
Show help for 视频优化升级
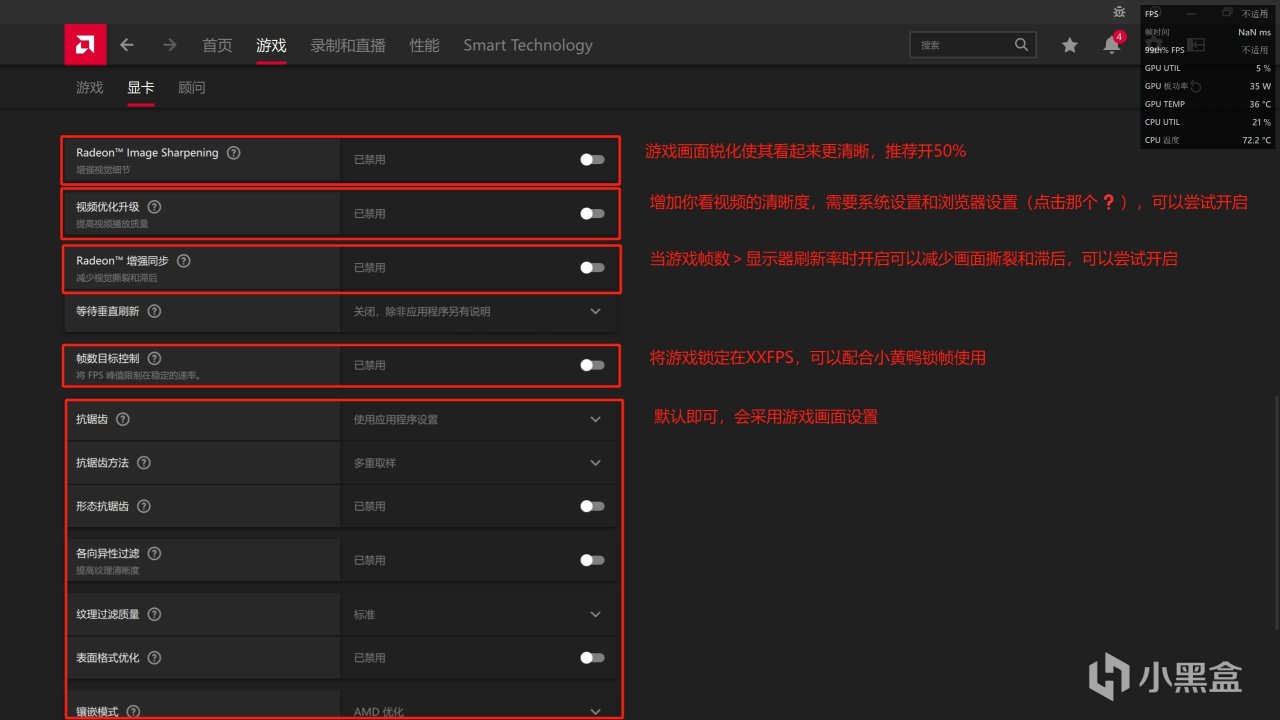tap(154, 207)
